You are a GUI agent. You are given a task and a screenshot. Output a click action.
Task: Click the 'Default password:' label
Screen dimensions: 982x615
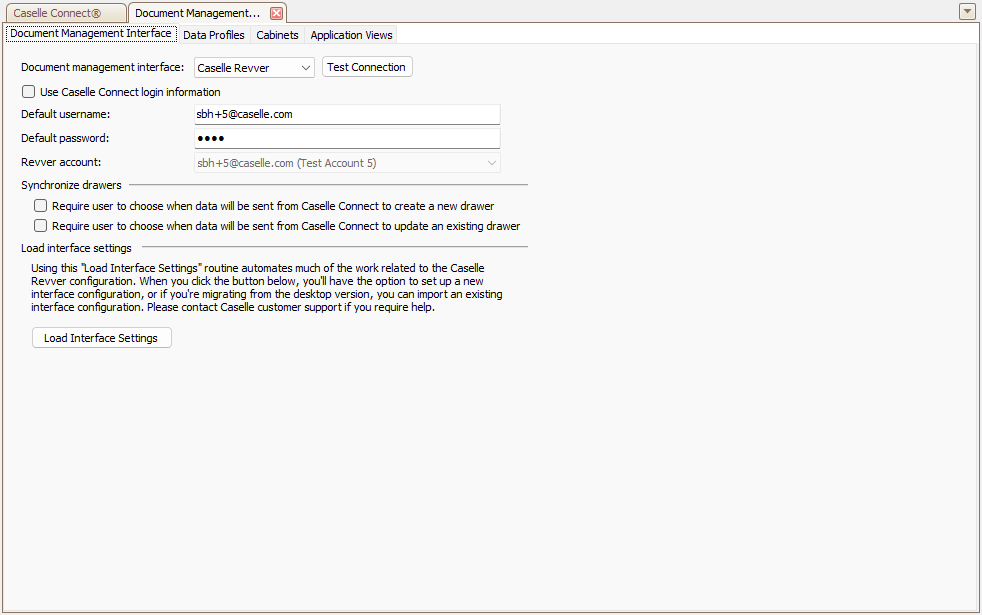point(65,138)
